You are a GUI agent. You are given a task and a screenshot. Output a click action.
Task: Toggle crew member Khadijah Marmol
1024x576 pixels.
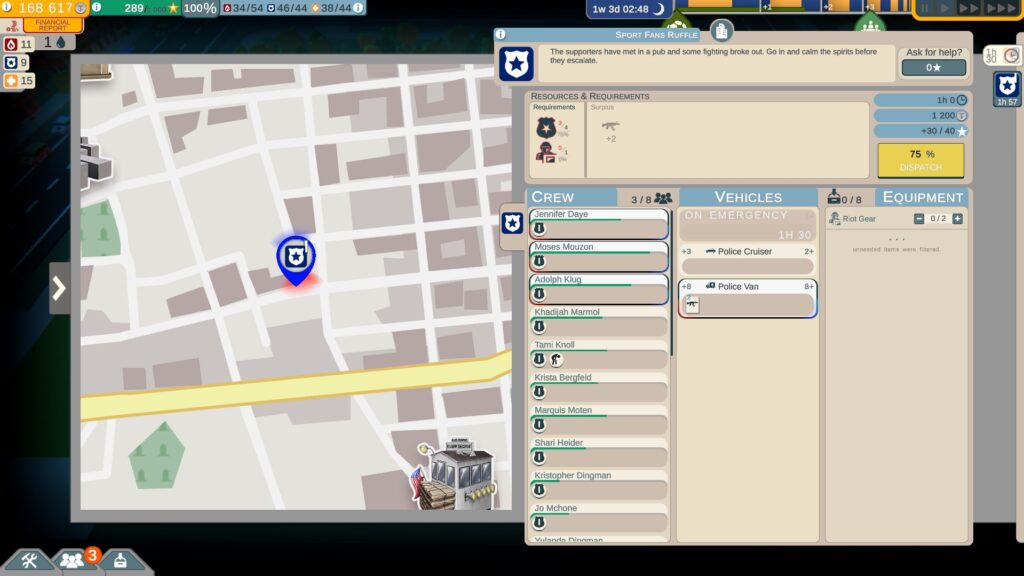[x=598, y=321]
